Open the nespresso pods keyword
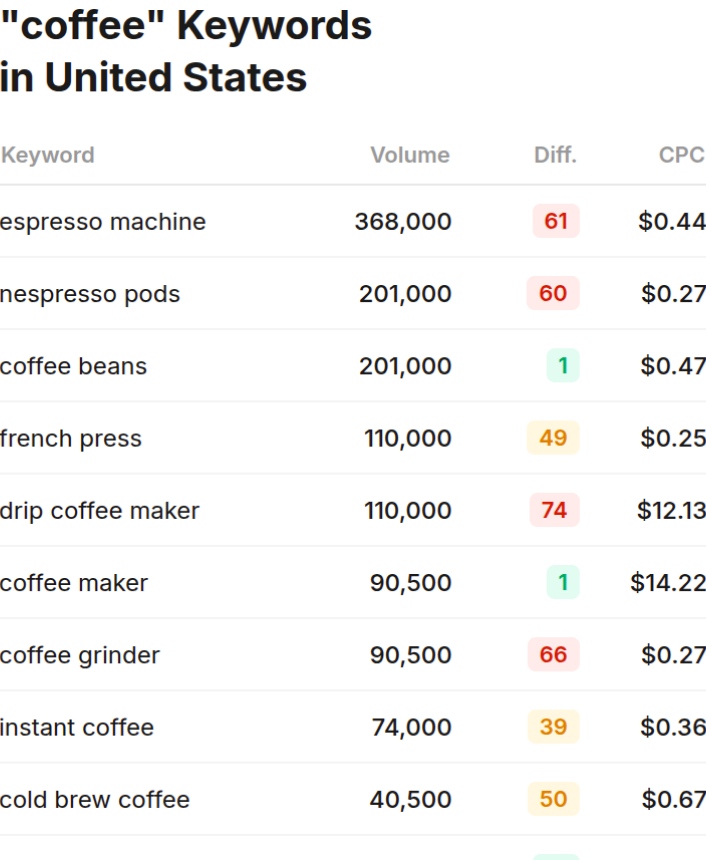706x860 pixels. click(x=90, y=294)
